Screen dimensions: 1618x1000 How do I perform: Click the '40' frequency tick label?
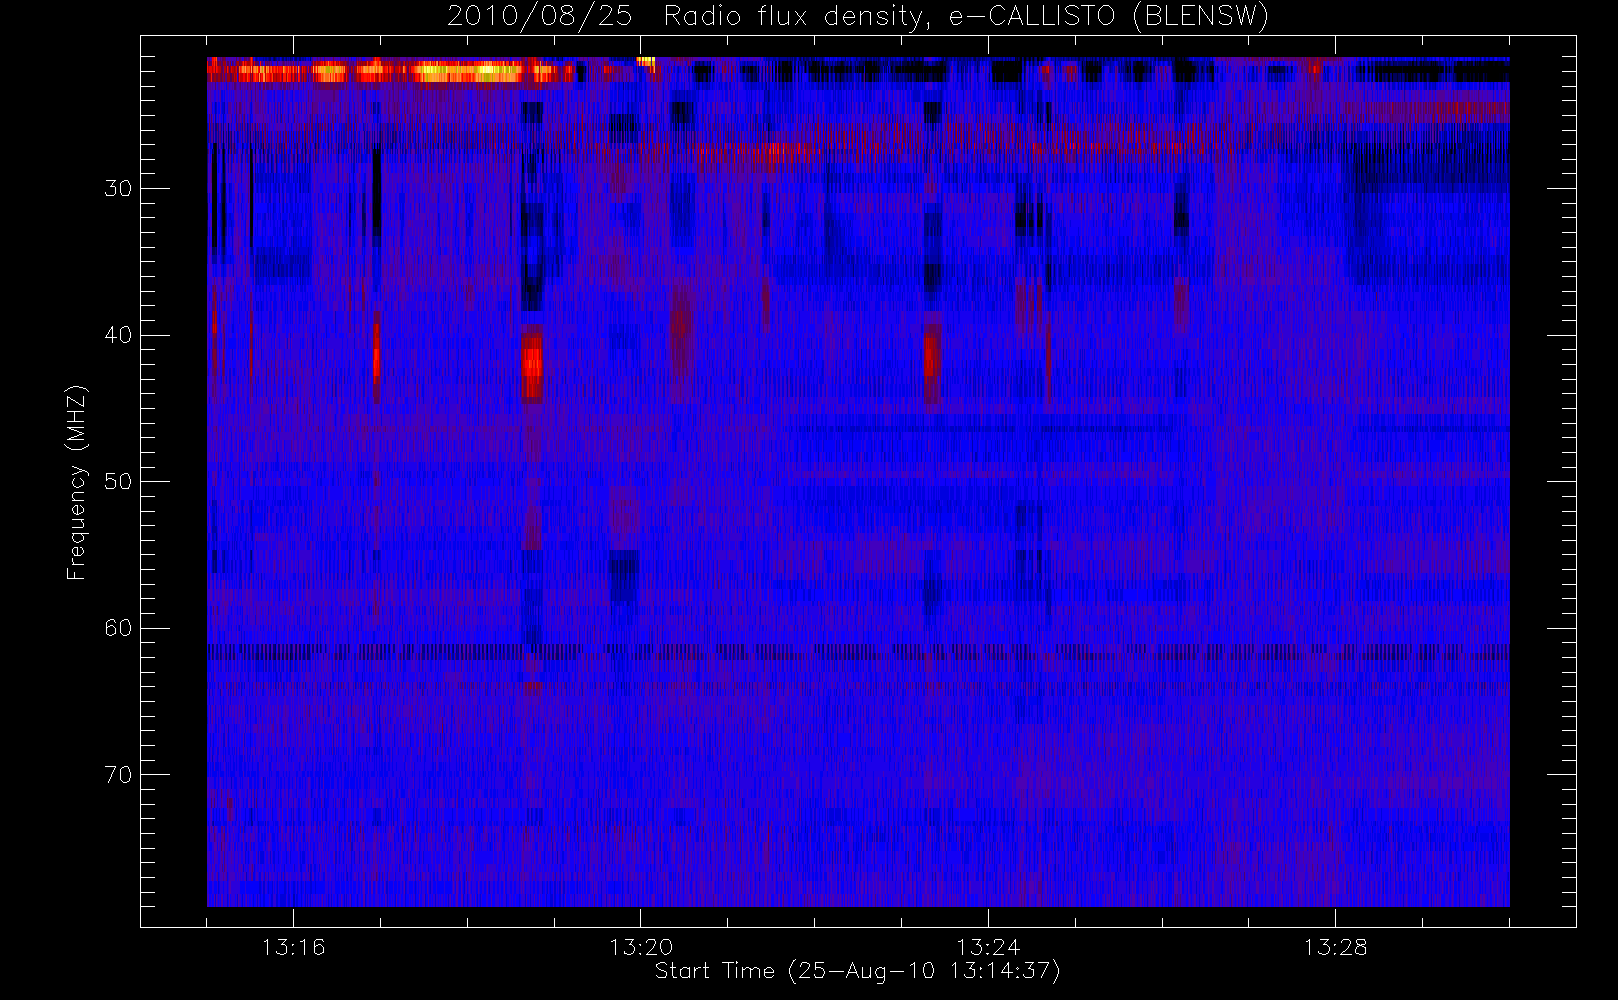coord(118,335)
